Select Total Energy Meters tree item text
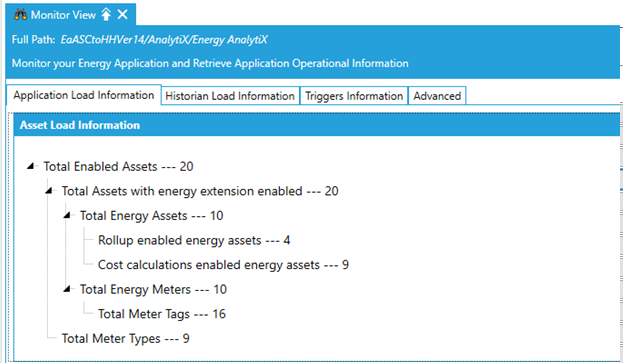Viewport: 623px width, 363px height. click(x=153, y=290)
